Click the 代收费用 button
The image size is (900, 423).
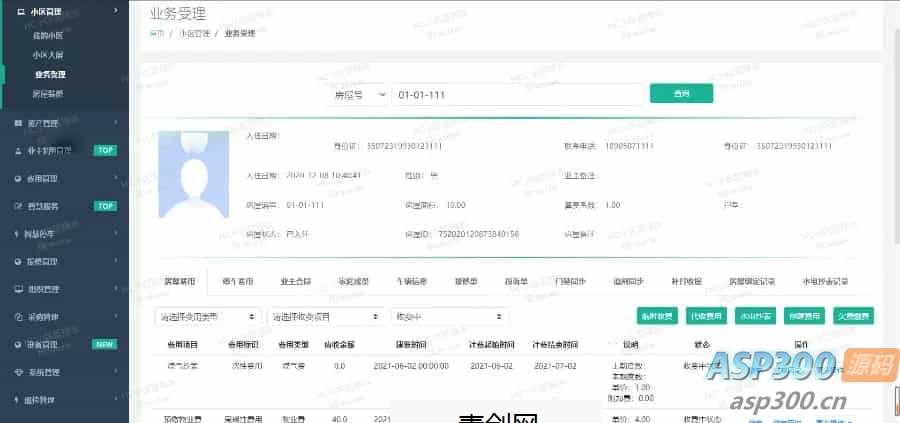point(707,316)
